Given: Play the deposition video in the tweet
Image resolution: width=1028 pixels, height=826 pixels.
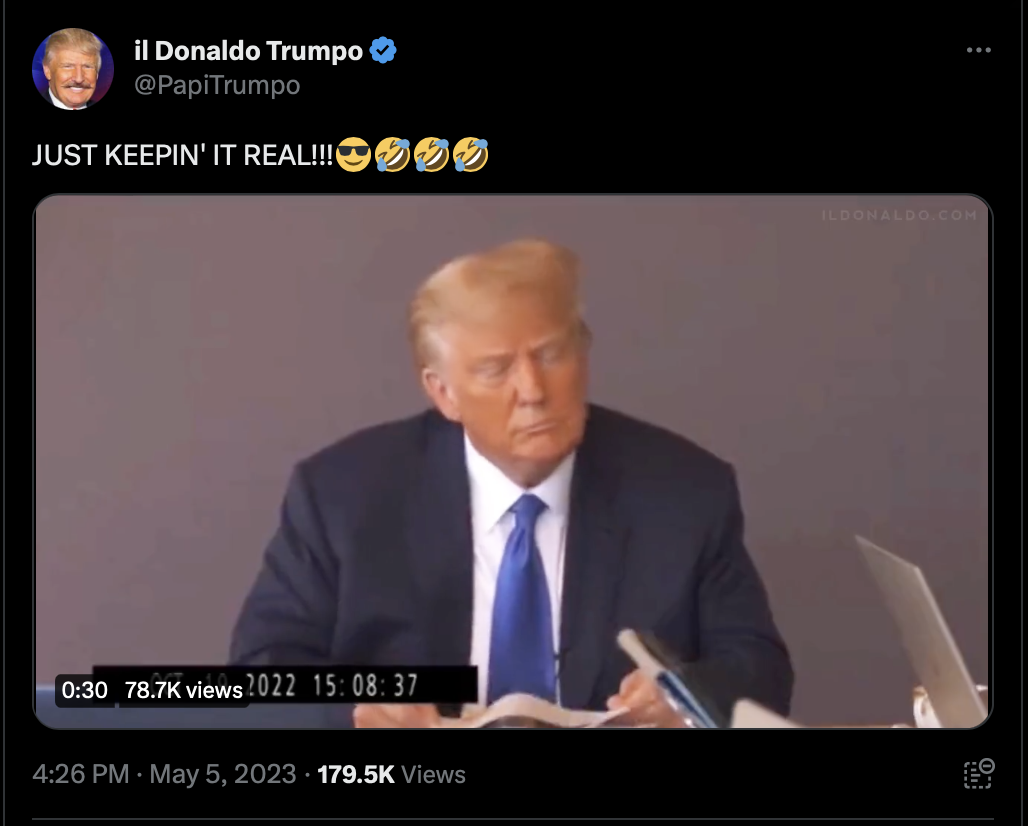Looking at the screenshot, I should [x=513, y=461].
